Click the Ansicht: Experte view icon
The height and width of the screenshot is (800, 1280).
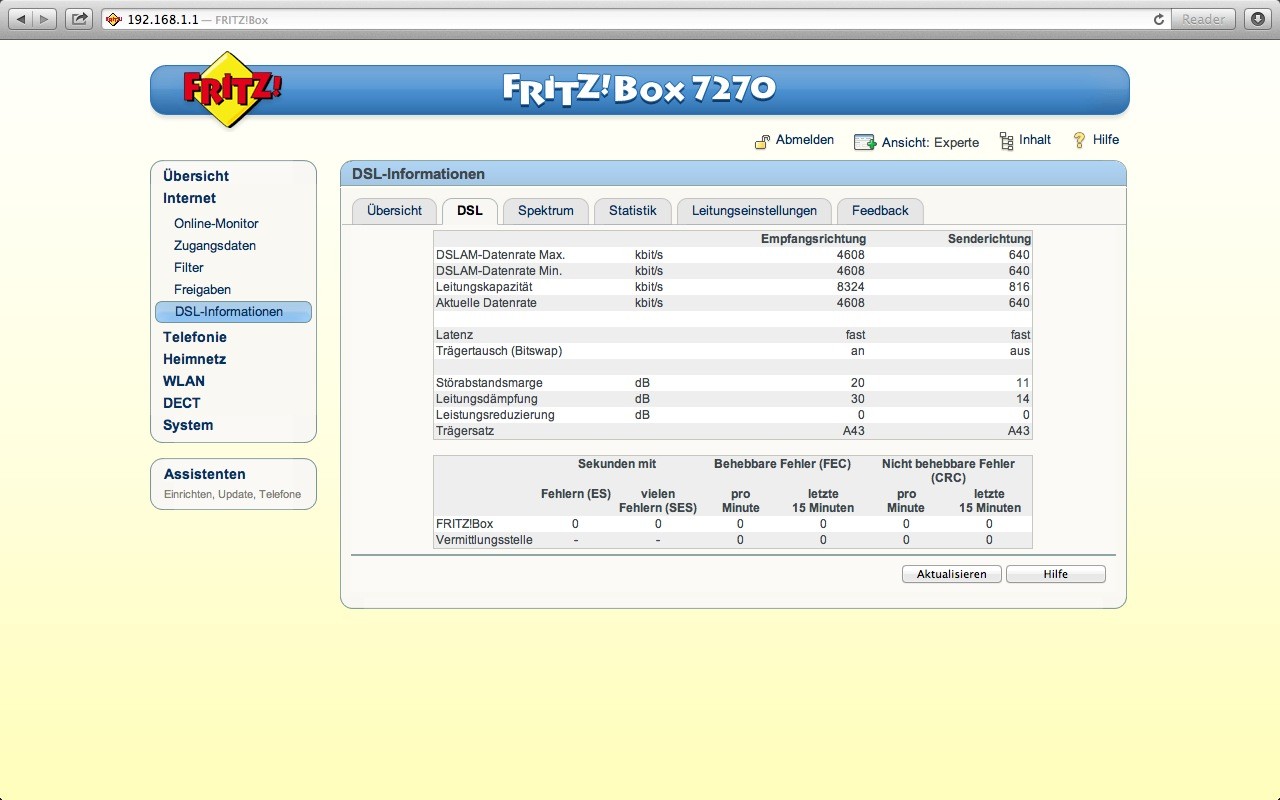tap(864, 142)
